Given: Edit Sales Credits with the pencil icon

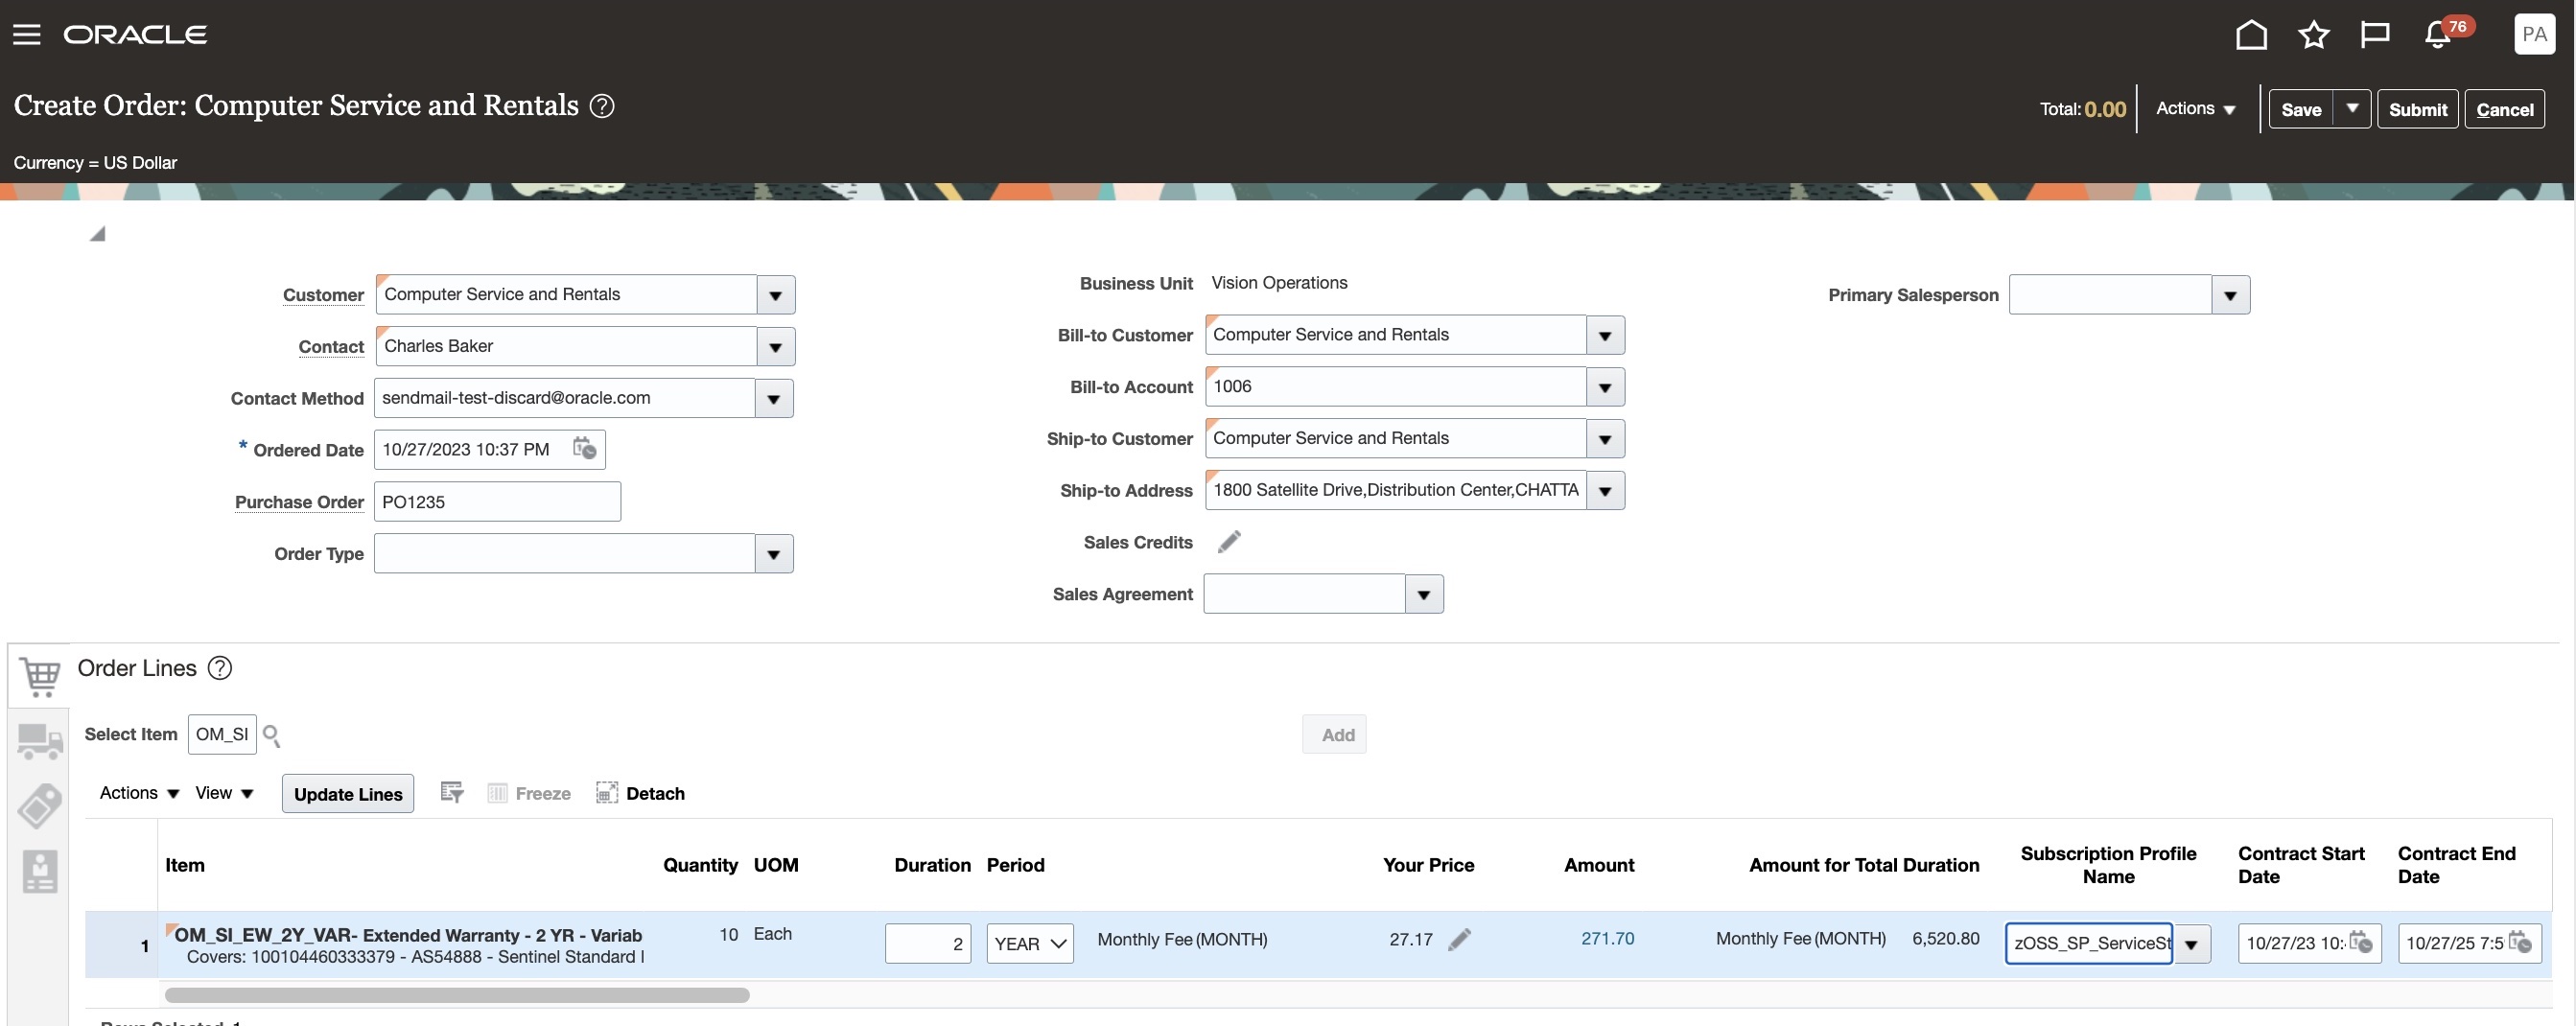Looking at the screenshot, I should pyautogui.click(x=1229, y=542).
